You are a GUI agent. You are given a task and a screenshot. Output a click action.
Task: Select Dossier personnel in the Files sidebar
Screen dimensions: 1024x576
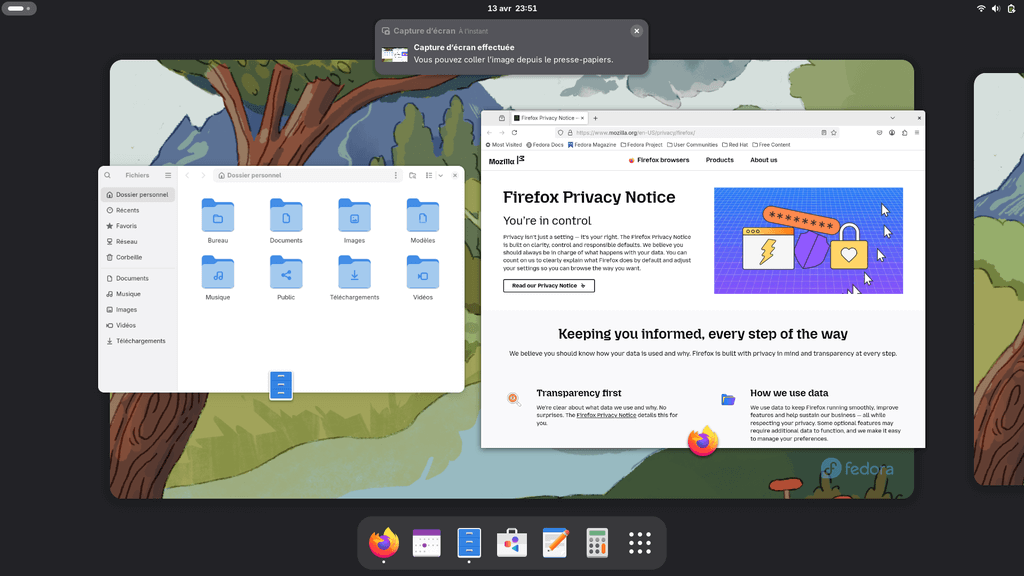coord(138,195)
